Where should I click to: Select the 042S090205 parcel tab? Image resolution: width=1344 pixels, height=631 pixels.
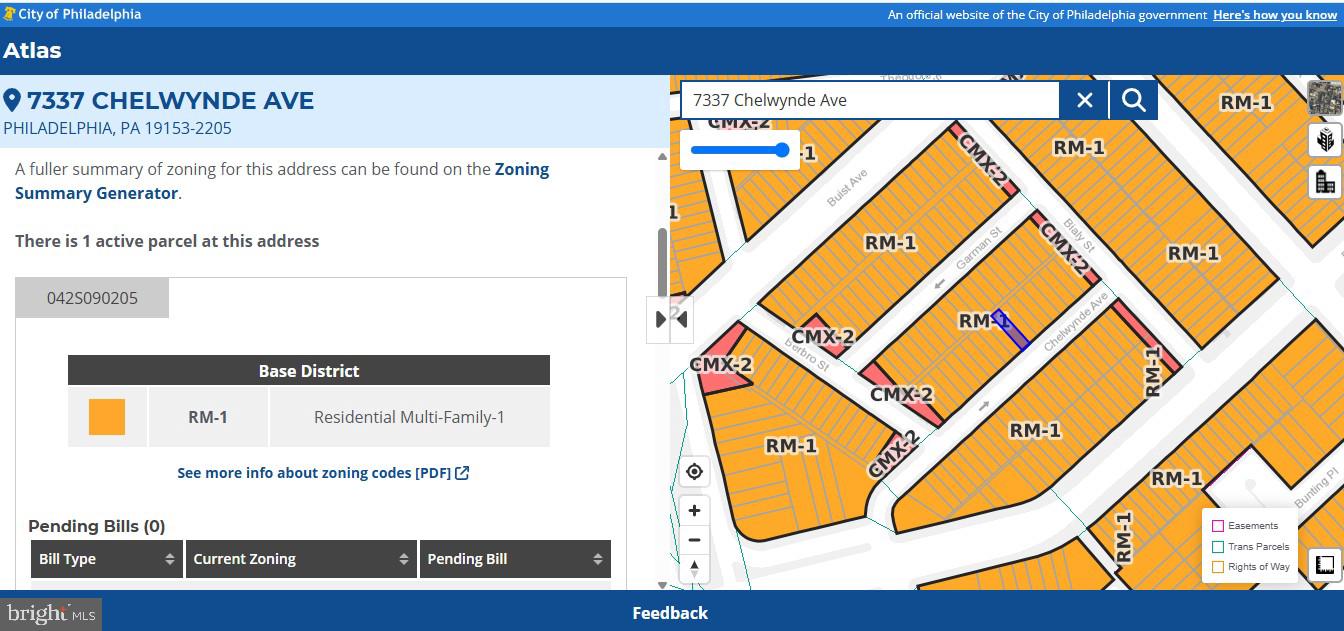[x=92, y=297]
